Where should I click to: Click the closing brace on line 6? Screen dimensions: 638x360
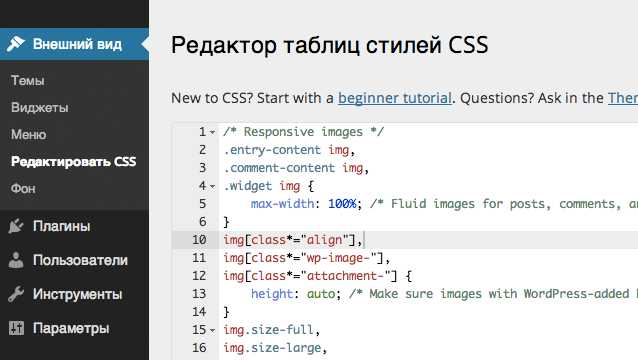(226, 222)
